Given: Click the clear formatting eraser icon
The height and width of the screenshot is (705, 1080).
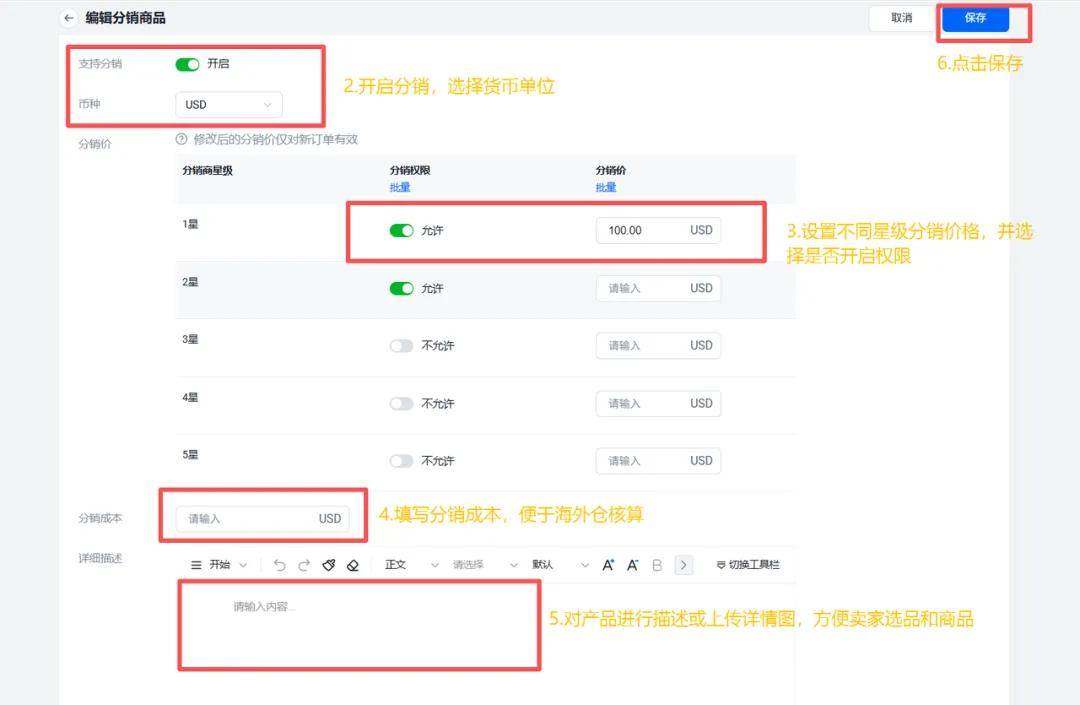Looking at the screenshot, I should coord(352,565).
